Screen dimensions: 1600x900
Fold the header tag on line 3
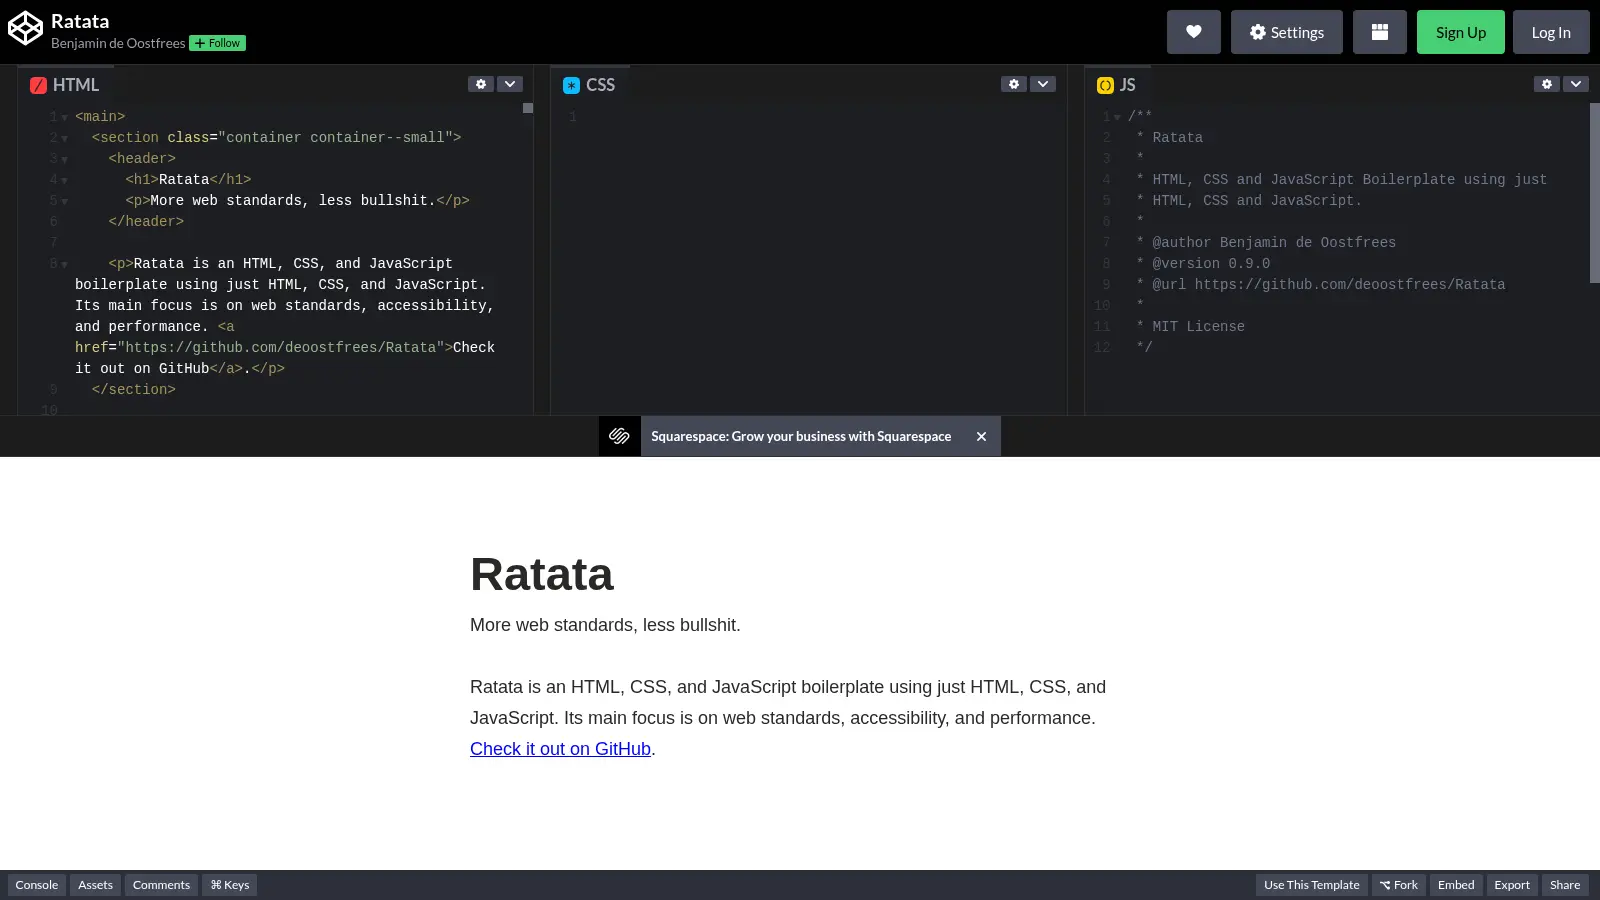pos(64,160)
